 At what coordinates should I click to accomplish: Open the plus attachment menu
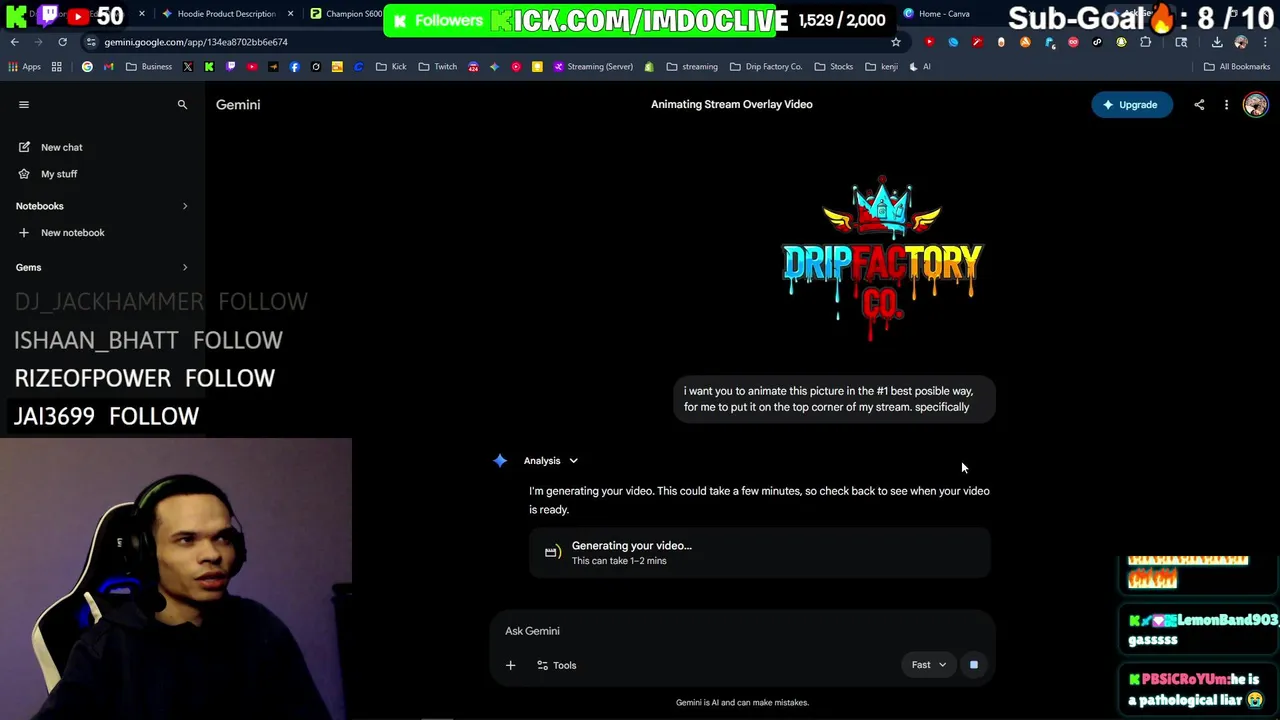(x=510, y=665)
